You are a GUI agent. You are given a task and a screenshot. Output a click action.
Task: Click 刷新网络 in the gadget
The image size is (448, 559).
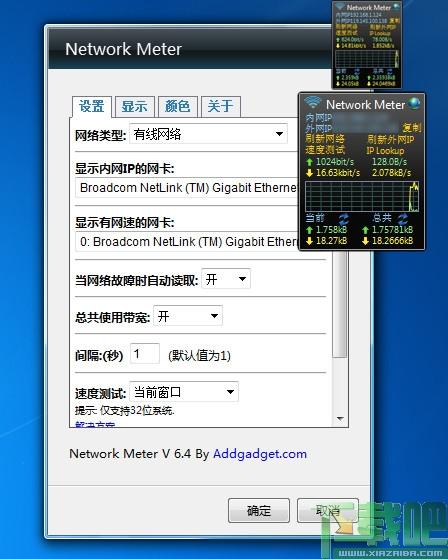[x=325, y=139]
